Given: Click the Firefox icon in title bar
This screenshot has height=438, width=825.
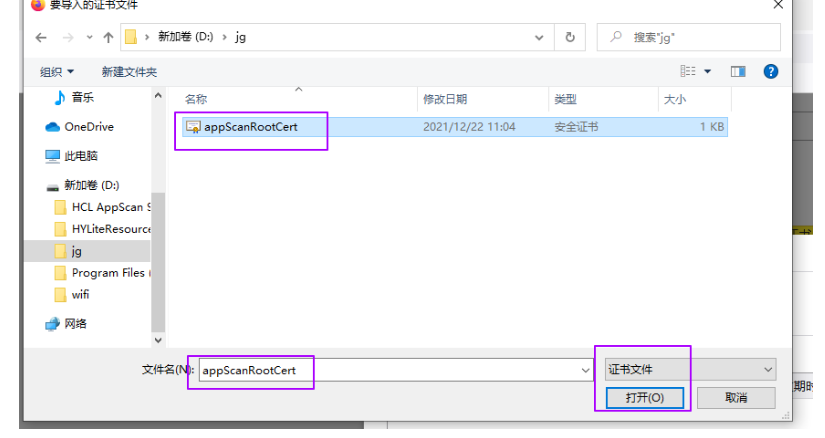Looking at the screenshot, I should (x=37, y=5).
